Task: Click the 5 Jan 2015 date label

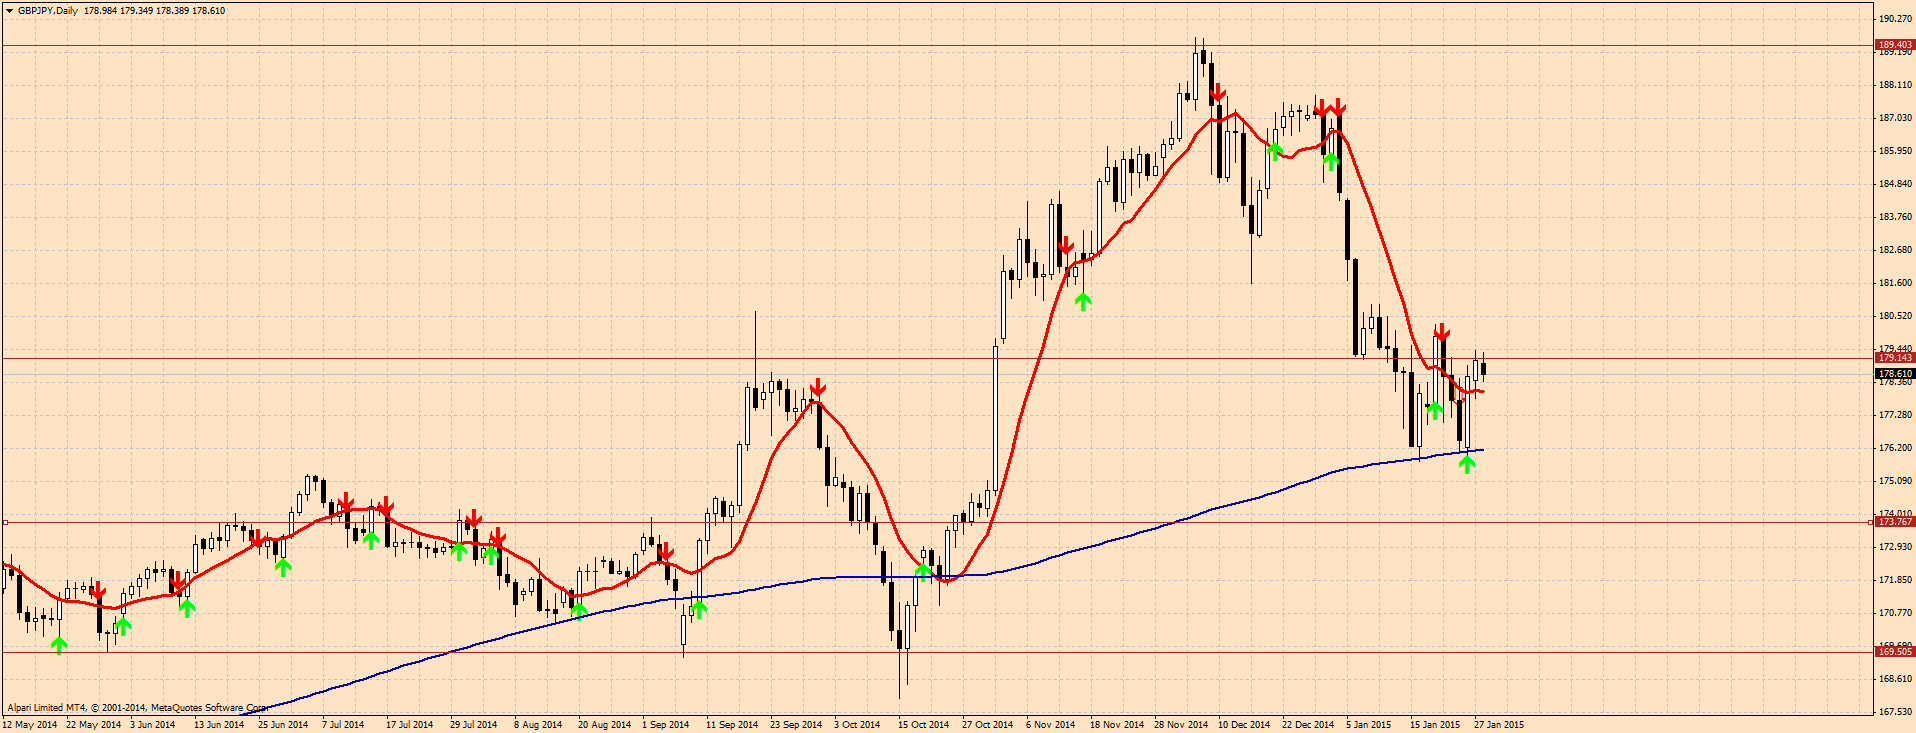Action: [1369, 725]
